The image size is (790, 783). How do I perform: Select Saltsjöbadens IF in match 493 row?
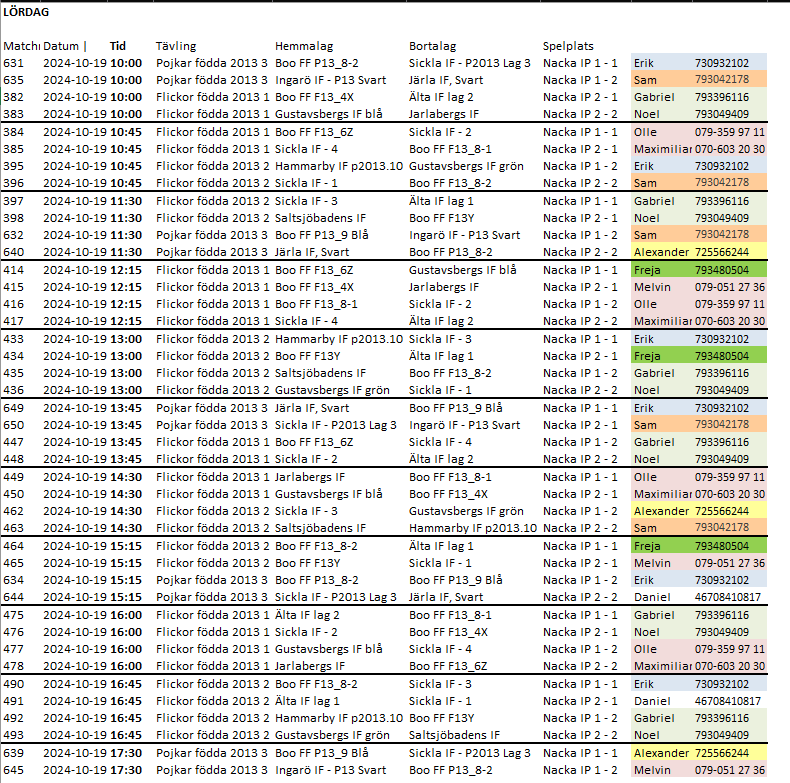point(454,736)
